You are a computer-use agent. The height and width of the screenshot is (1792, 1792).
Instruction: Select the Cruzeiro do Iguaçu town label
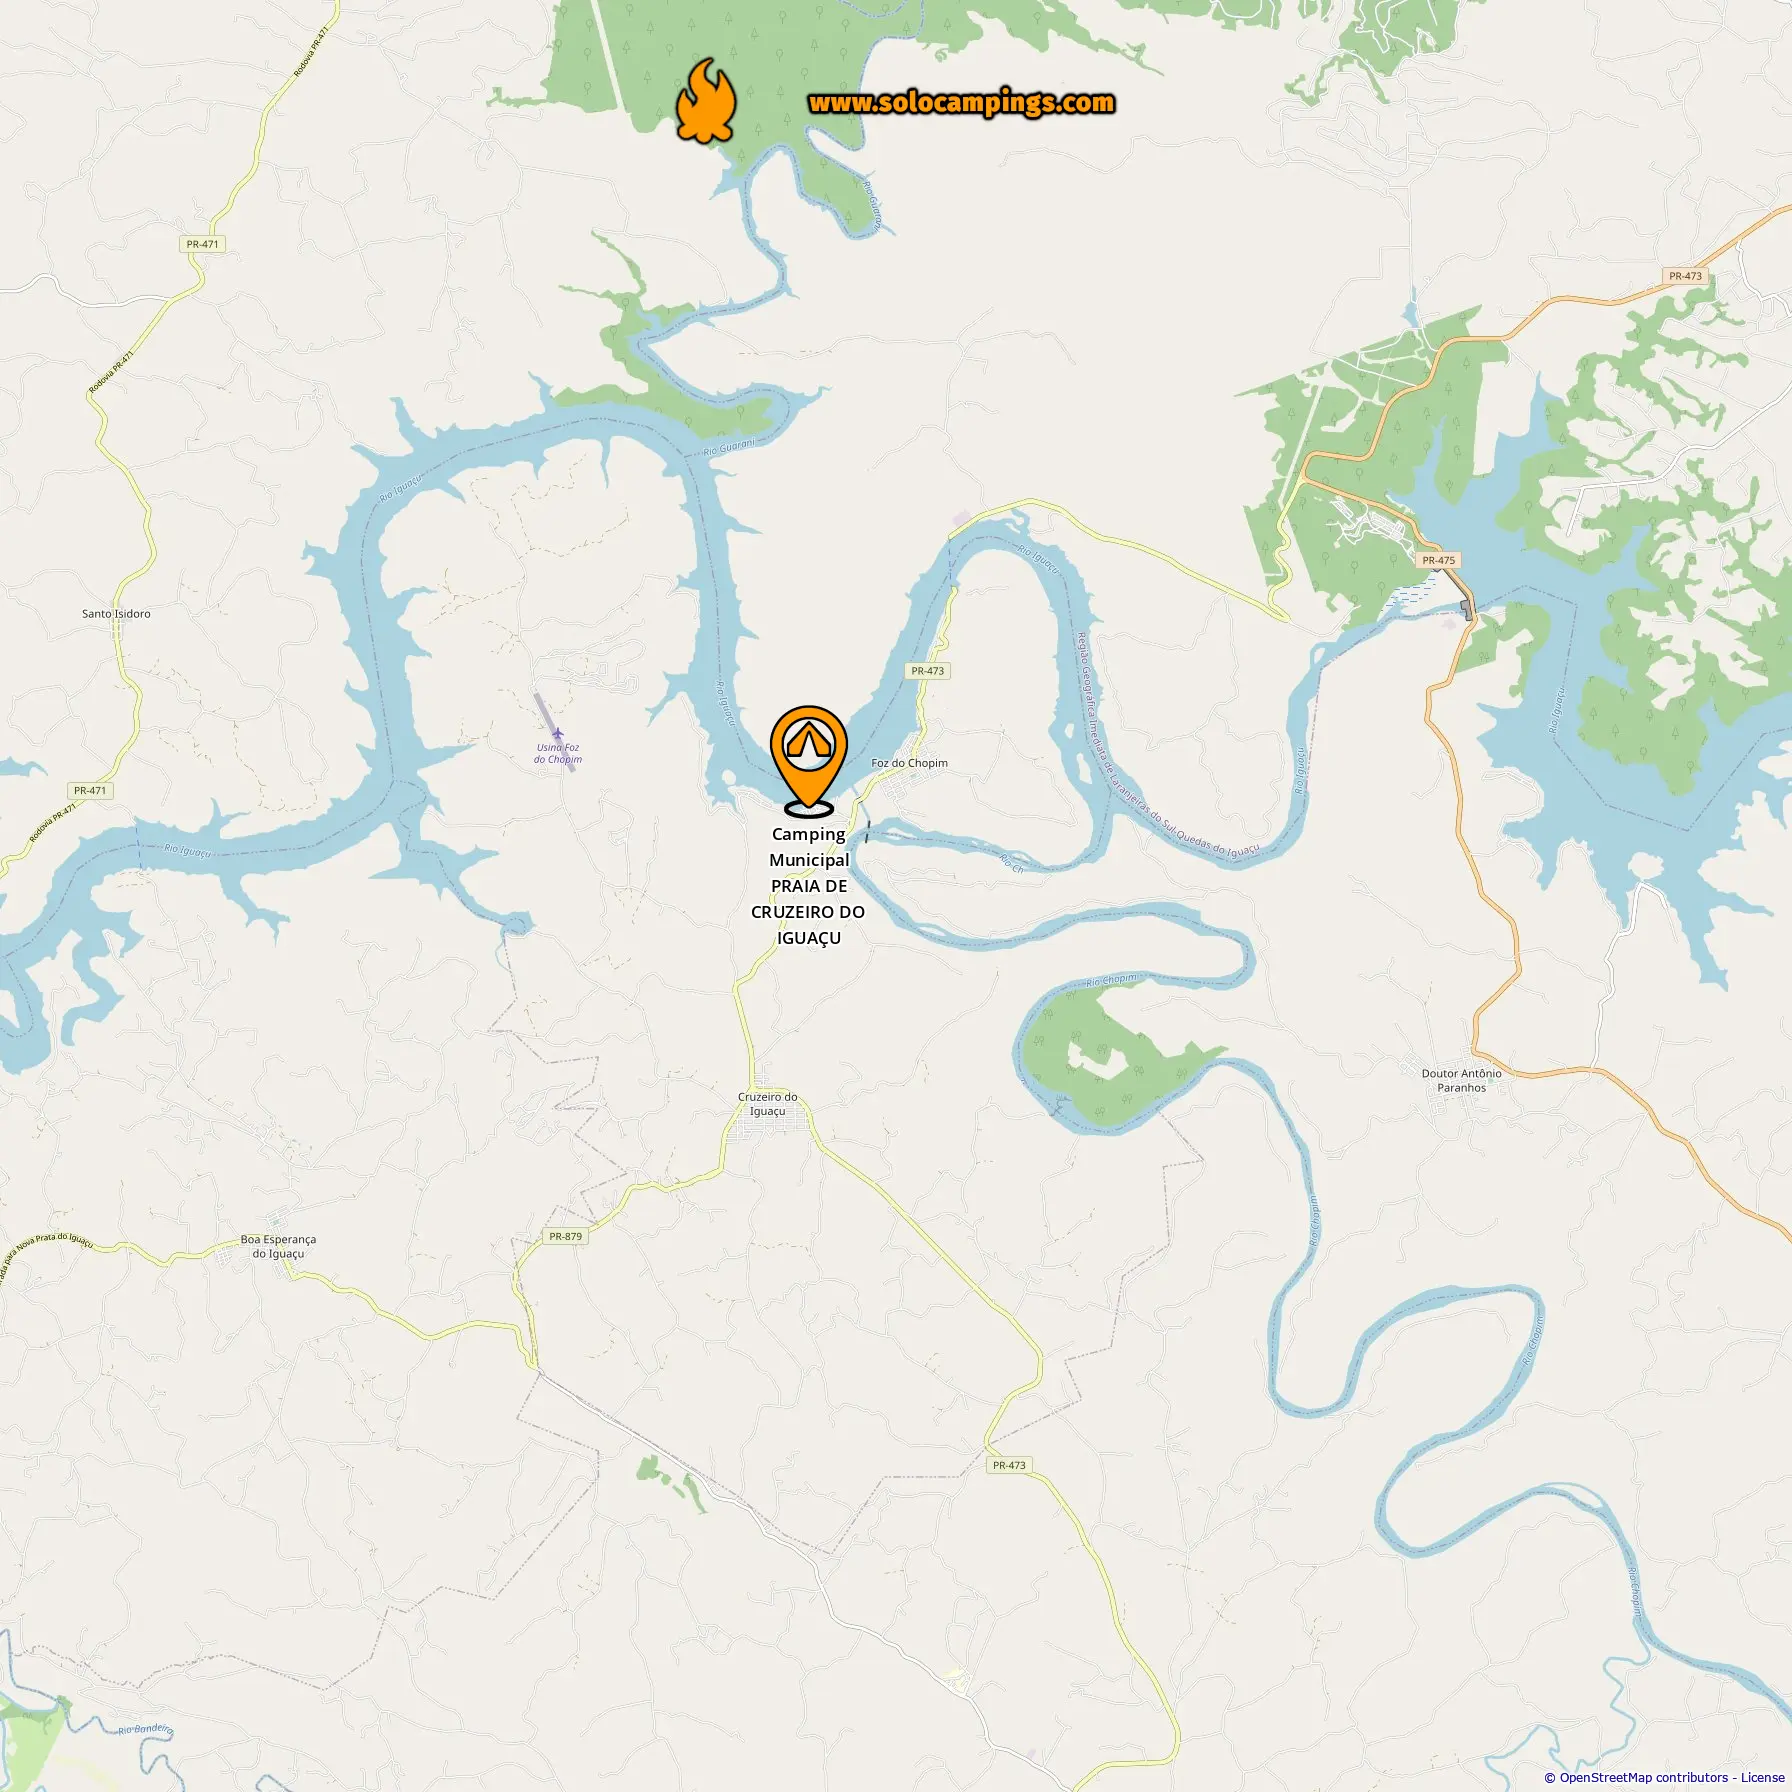(x=768, y=1104)
